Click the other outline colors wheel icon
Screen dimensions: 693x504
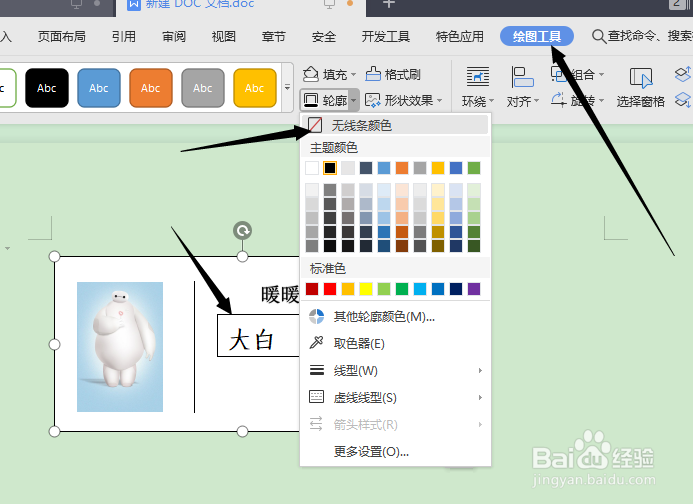[x=316, y=317]
